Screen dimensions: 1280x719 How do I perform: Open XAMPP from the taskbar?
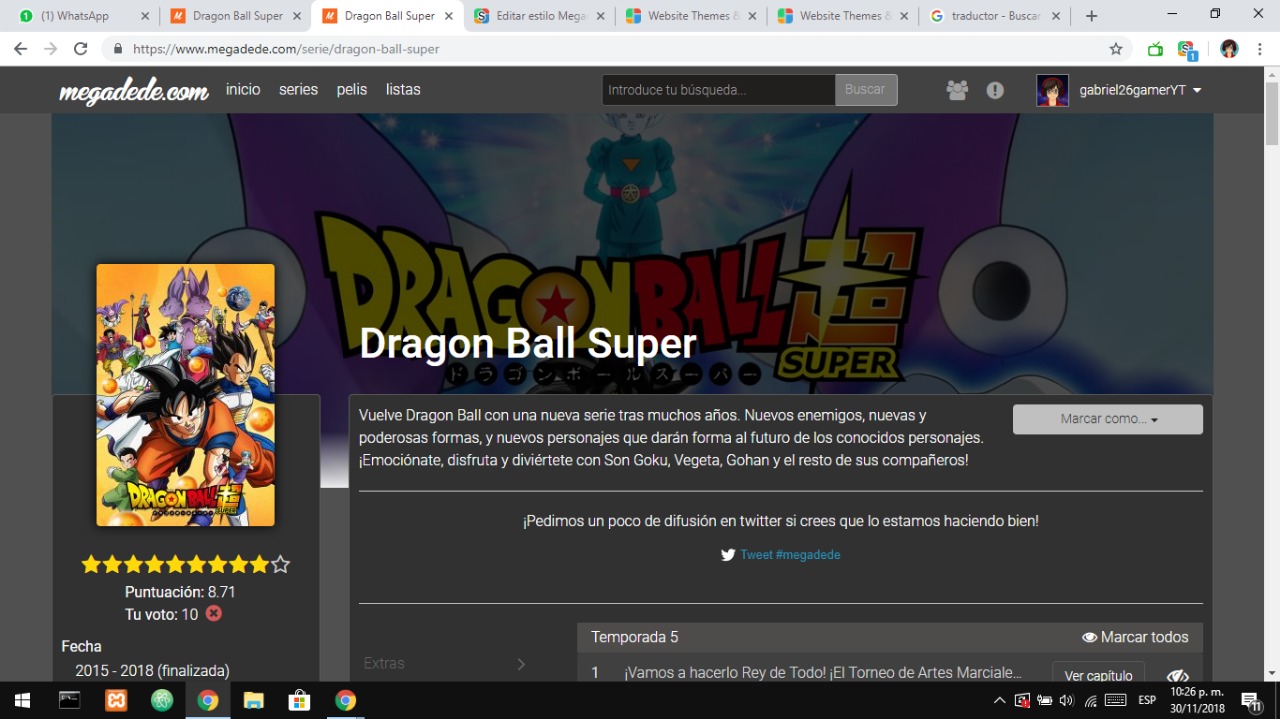click(x=116, y=700)
